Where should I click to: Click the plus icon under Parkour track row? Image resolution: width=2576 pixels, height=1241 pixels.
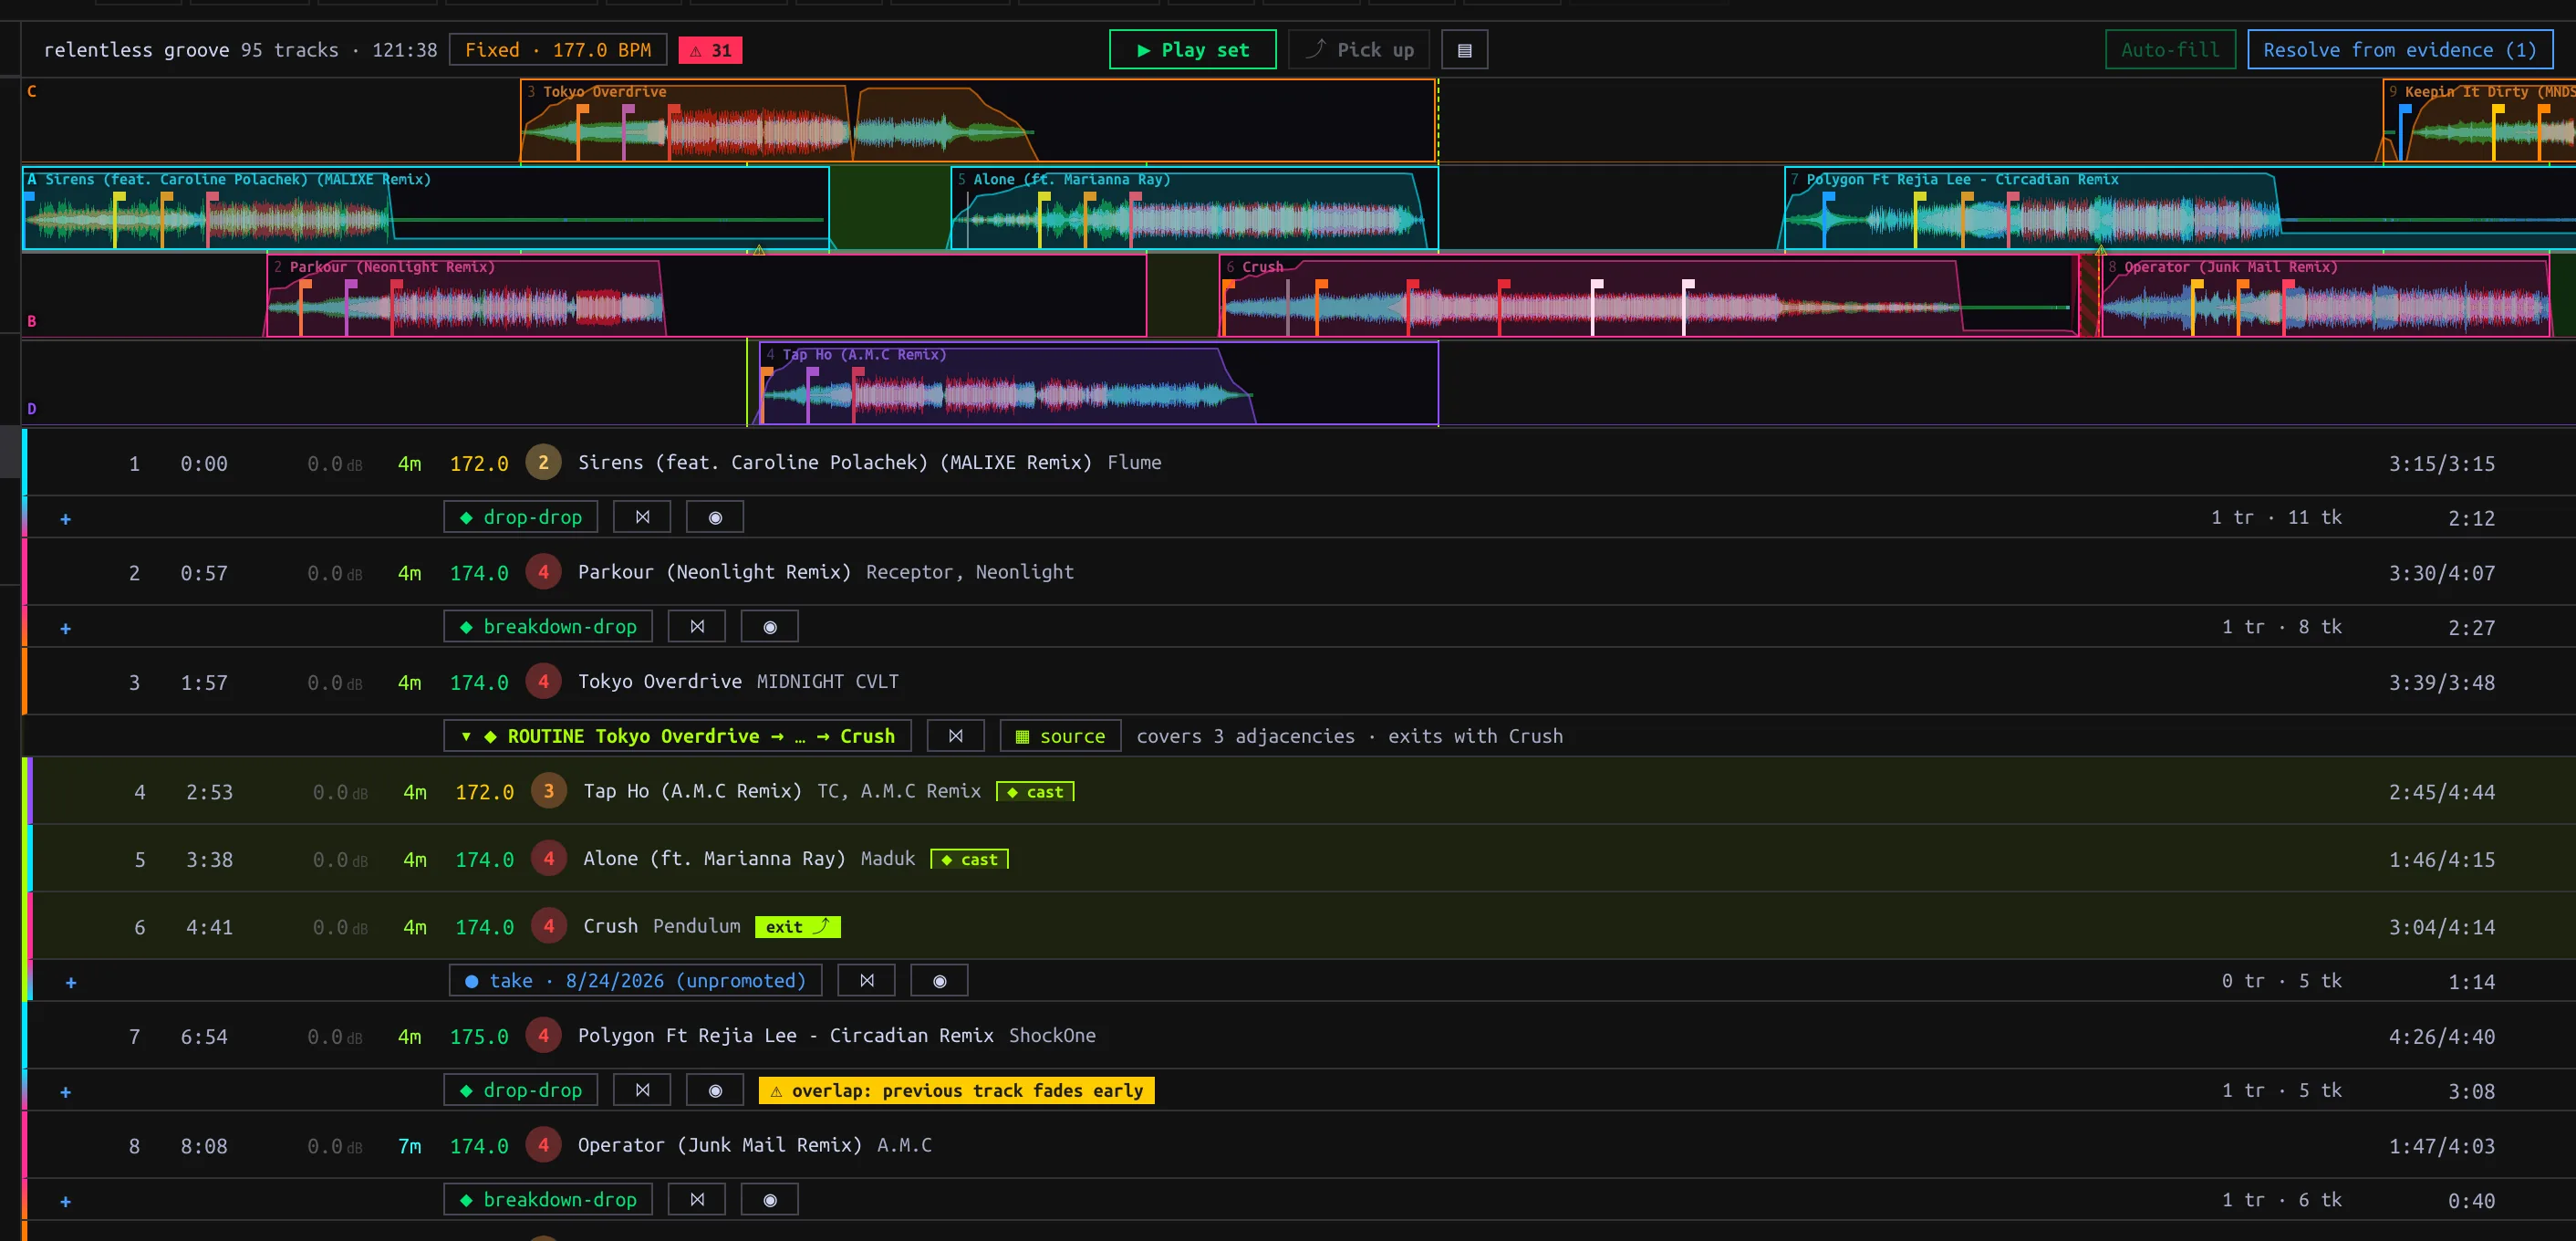click(65, 628)
